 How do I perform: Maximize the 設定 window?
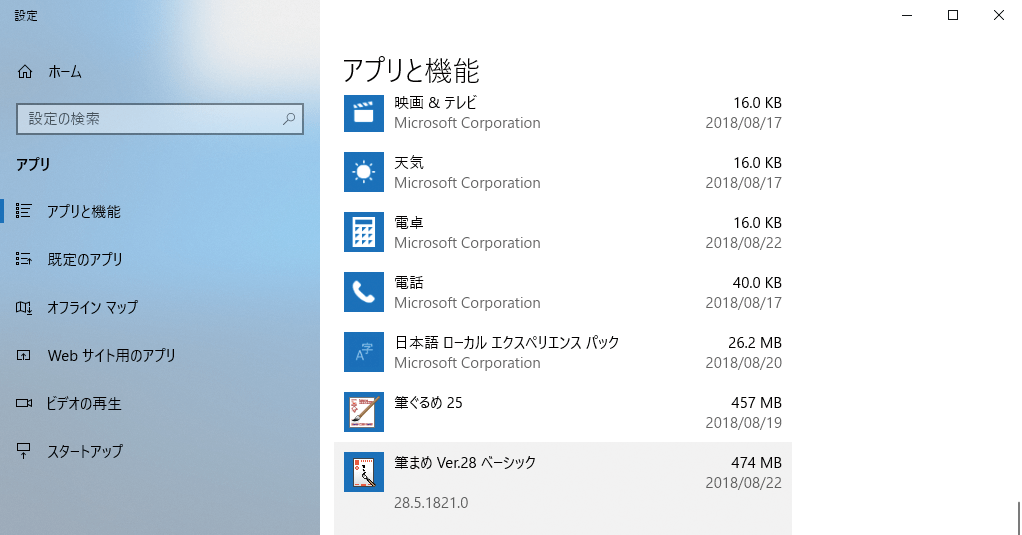coord(952,15)
